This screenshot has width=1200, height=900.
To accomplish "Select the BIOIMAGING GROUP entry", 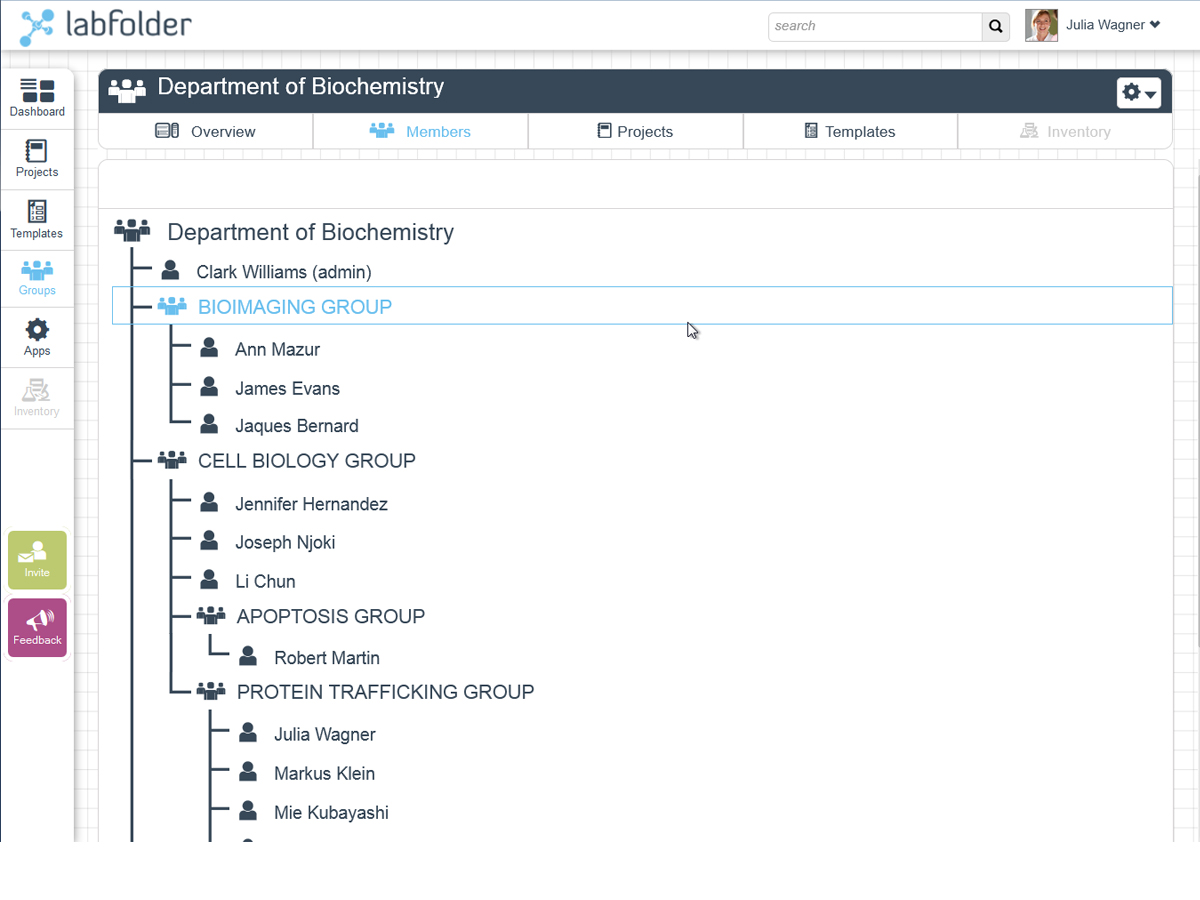I will [294, 307].
